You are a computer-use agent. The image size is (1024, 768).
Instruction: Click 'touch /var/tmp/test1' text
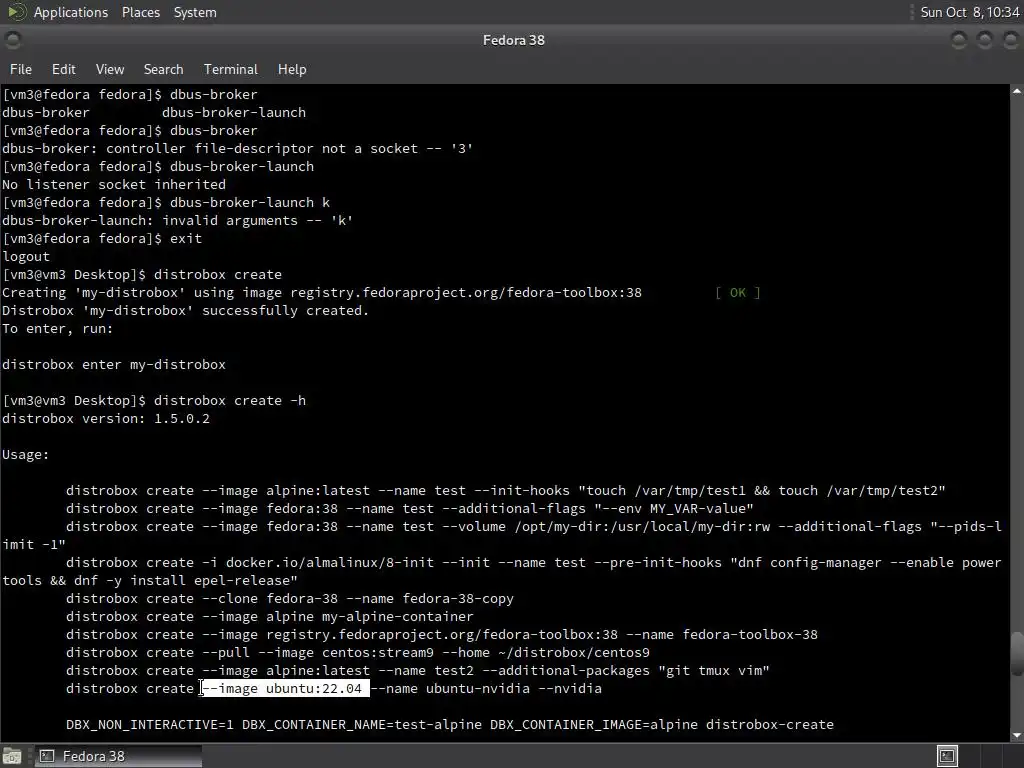coord(666,490)
